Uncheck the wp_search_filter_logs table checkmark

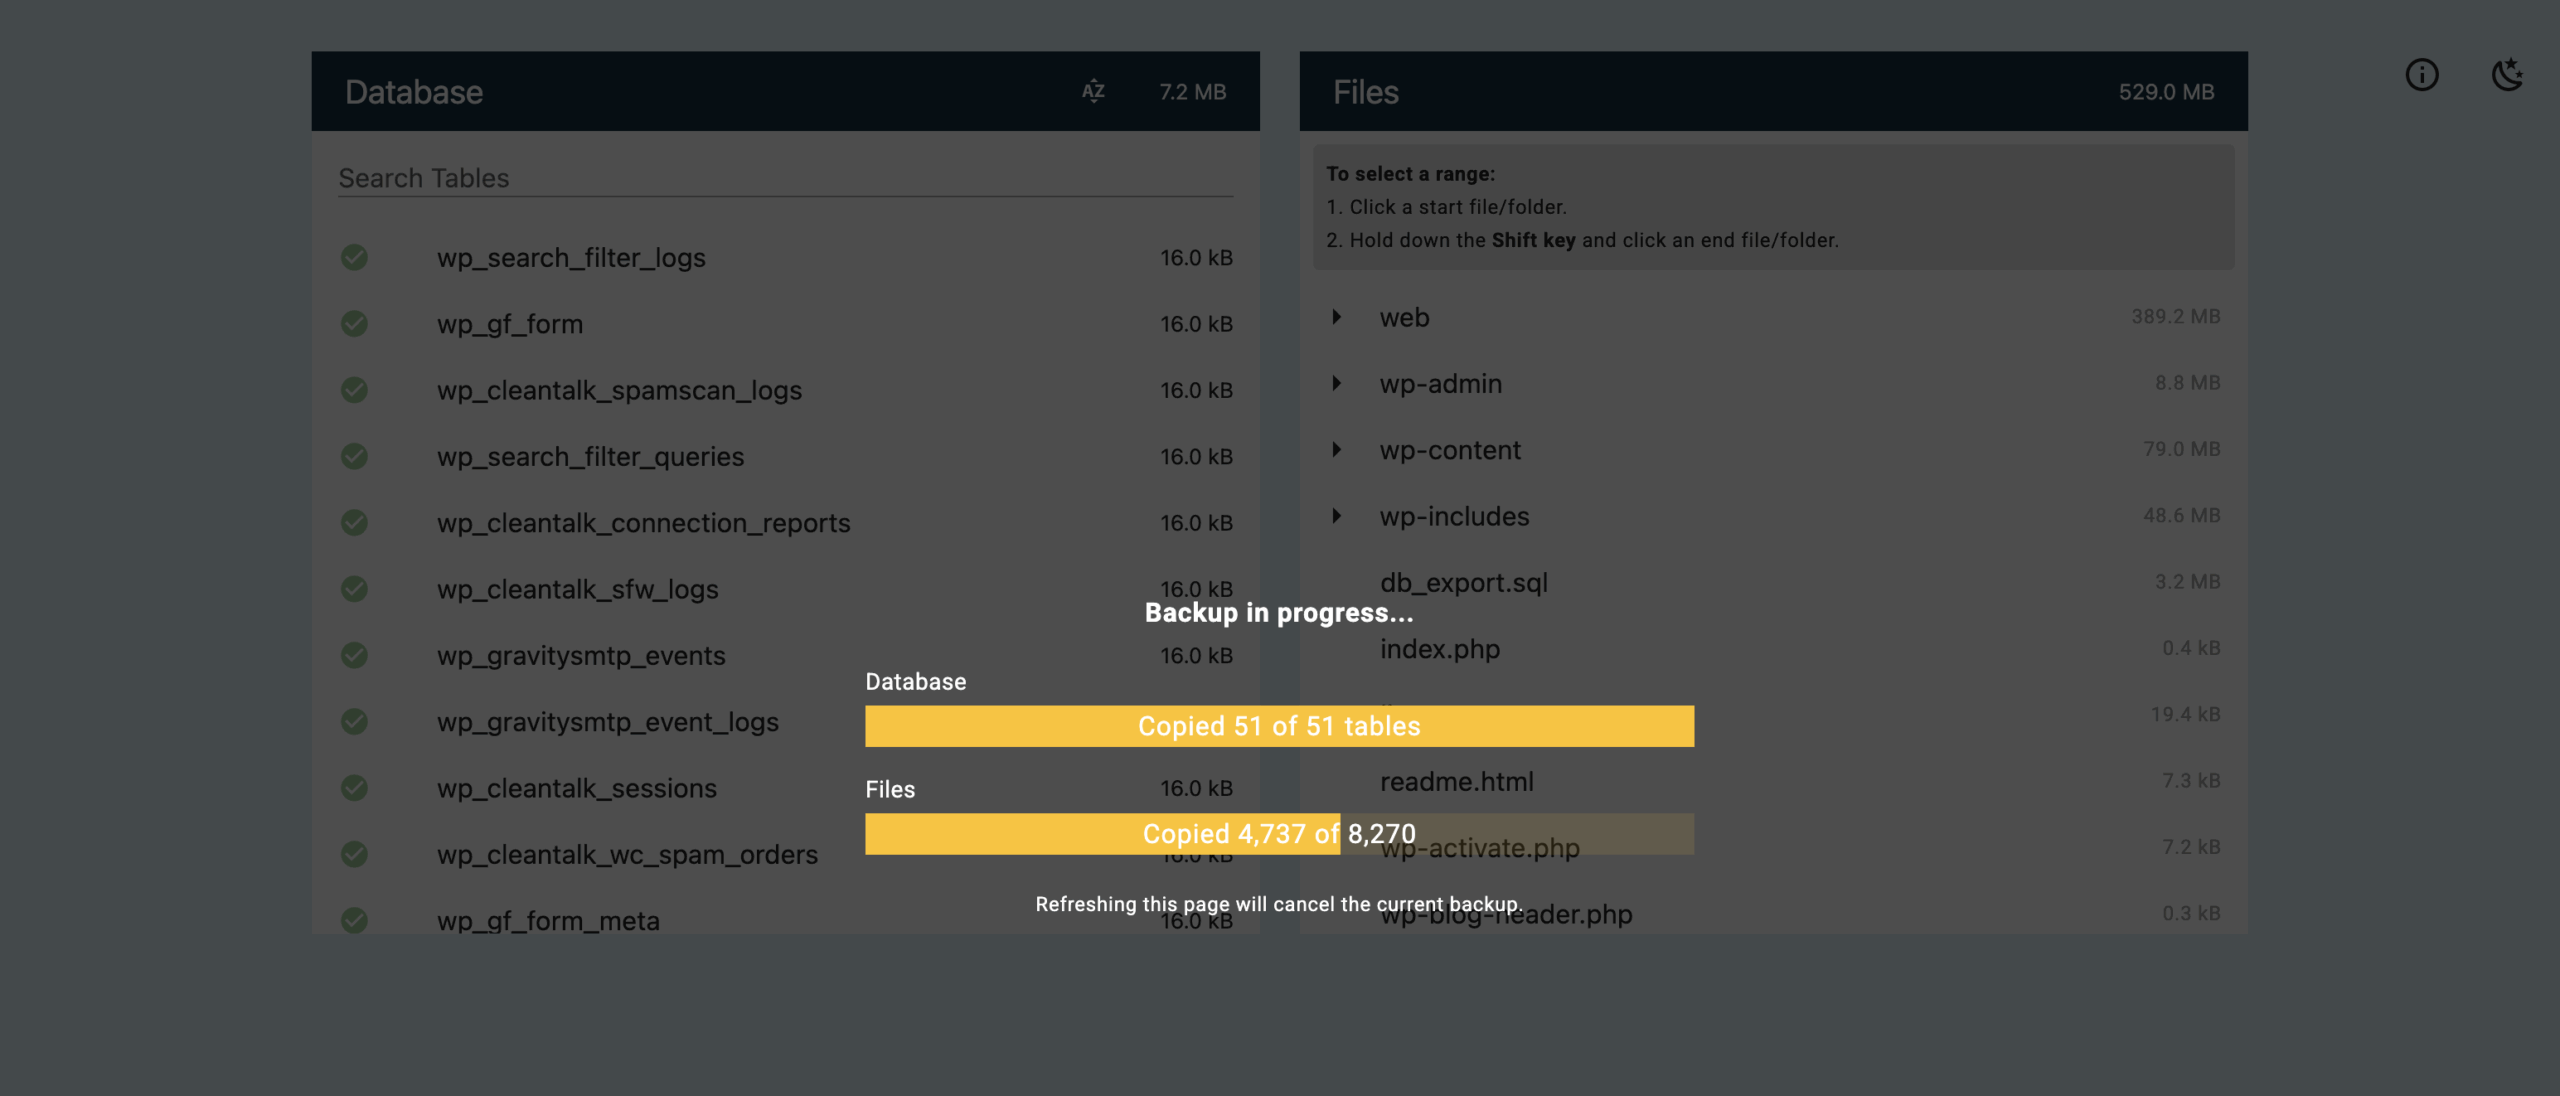tap(354, 258)
